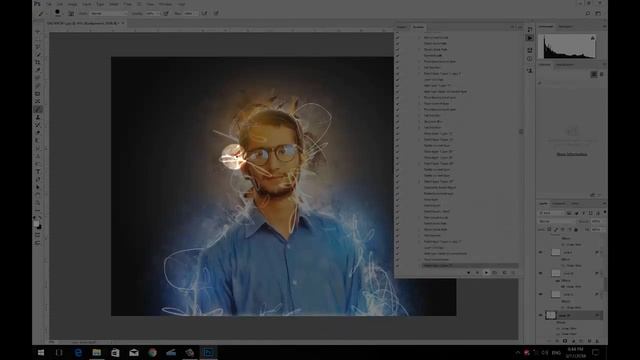
Task: Click the selected layer's thumbnail
Action: click(x=551, y=315)
